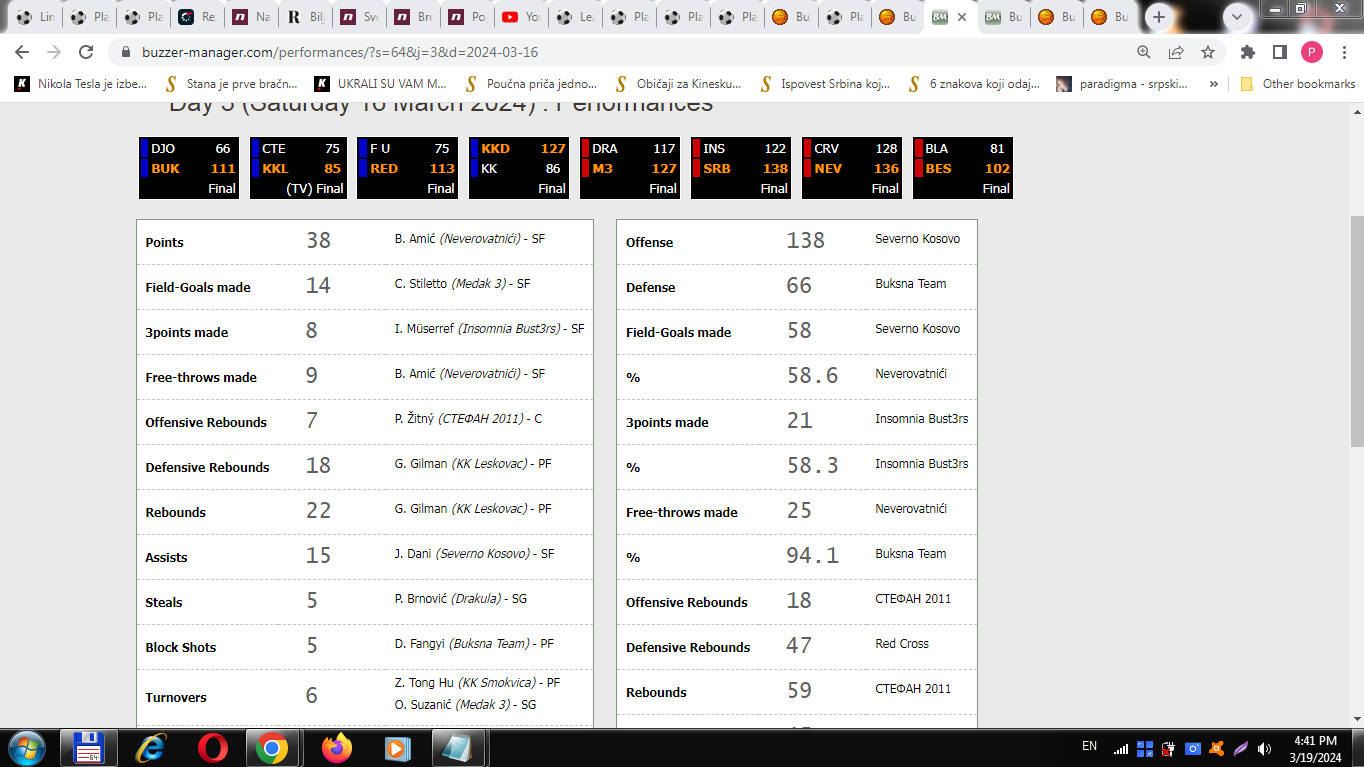Click the share page icon
Image resolution: width=1364 pixels, height=767 pixels.
click(x=1176, y=52)
